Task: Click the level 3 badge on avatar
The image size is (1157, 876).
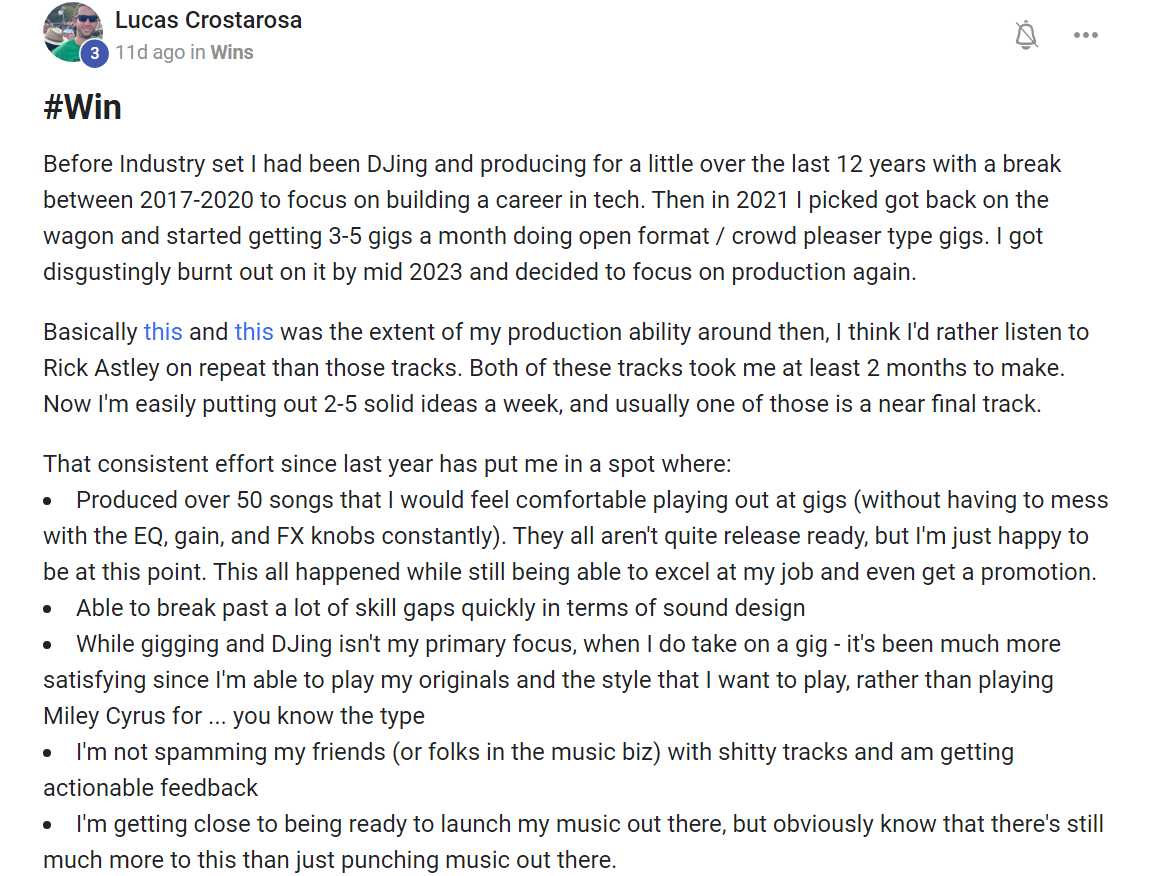Action: [x=94, y=54]
